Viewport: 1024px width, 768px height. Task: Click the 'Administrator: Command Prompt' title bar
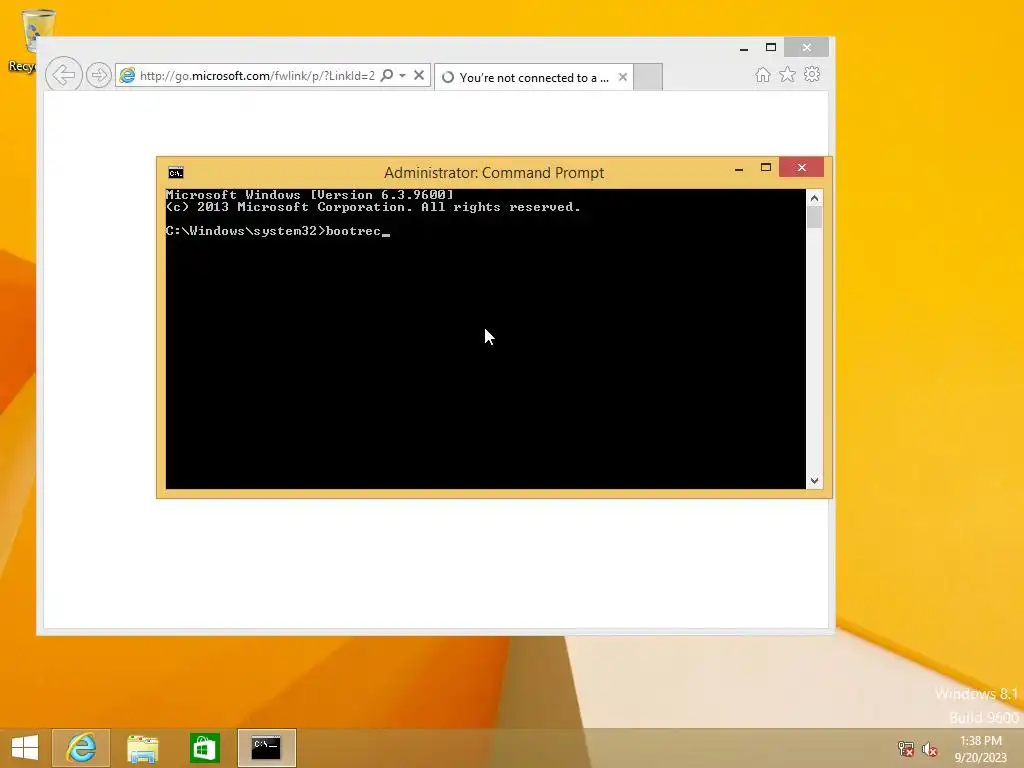click(x=494, y=172)
